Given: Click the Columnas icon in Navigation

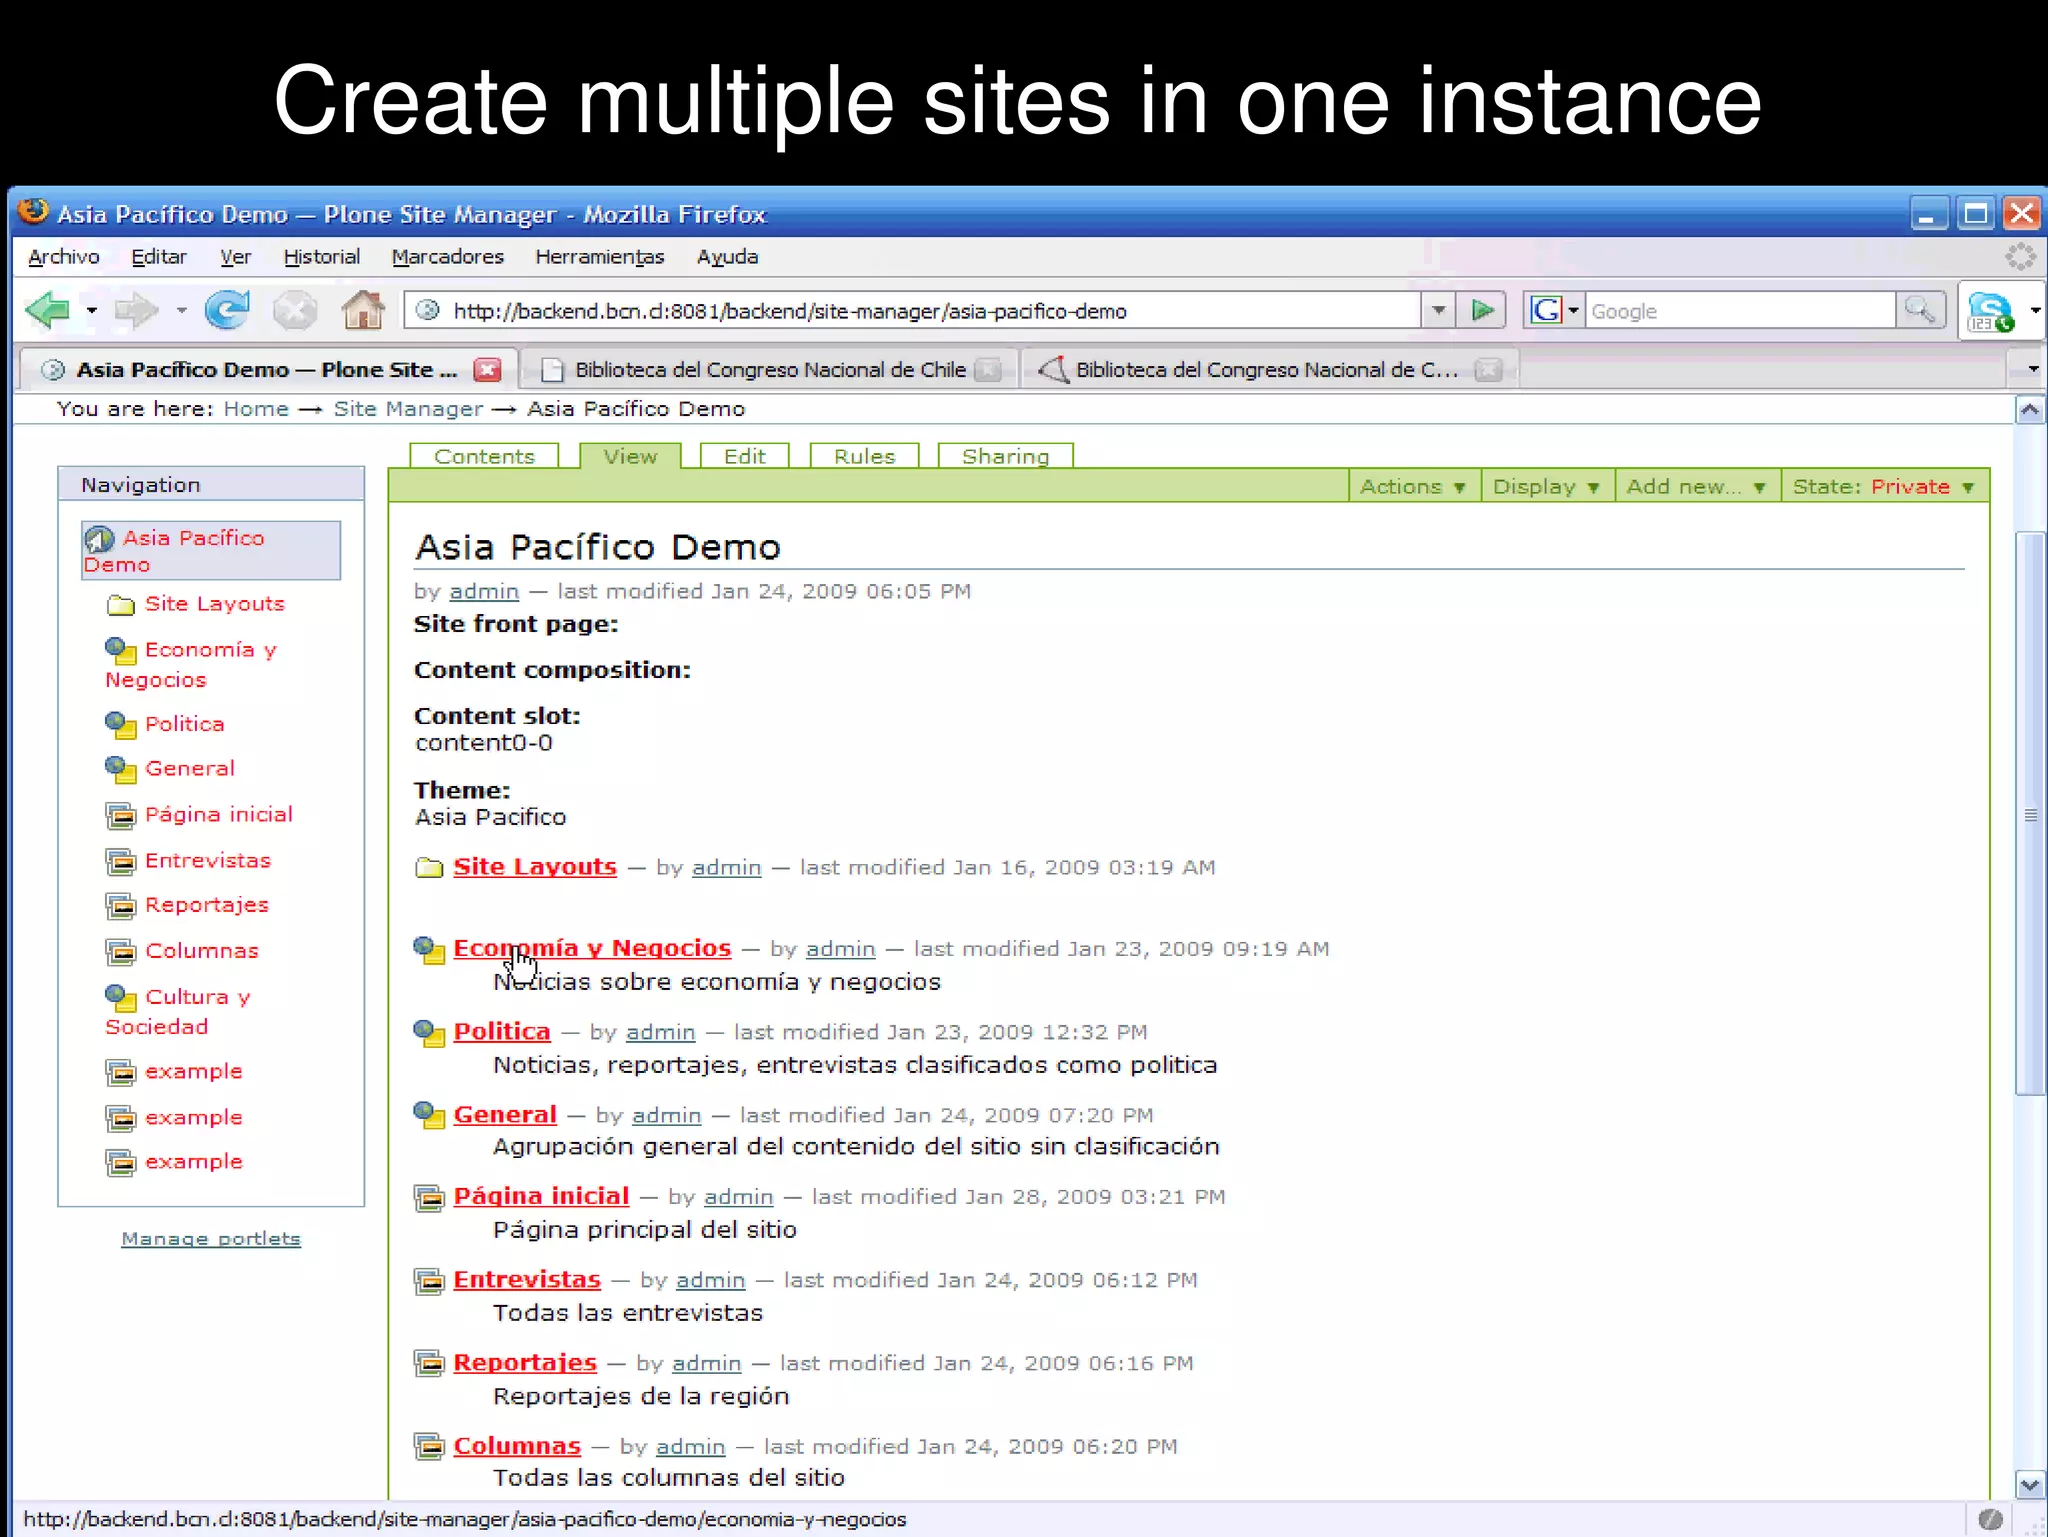Looking at the screenshot, I should pyautogui.click(x=121, y=952).
